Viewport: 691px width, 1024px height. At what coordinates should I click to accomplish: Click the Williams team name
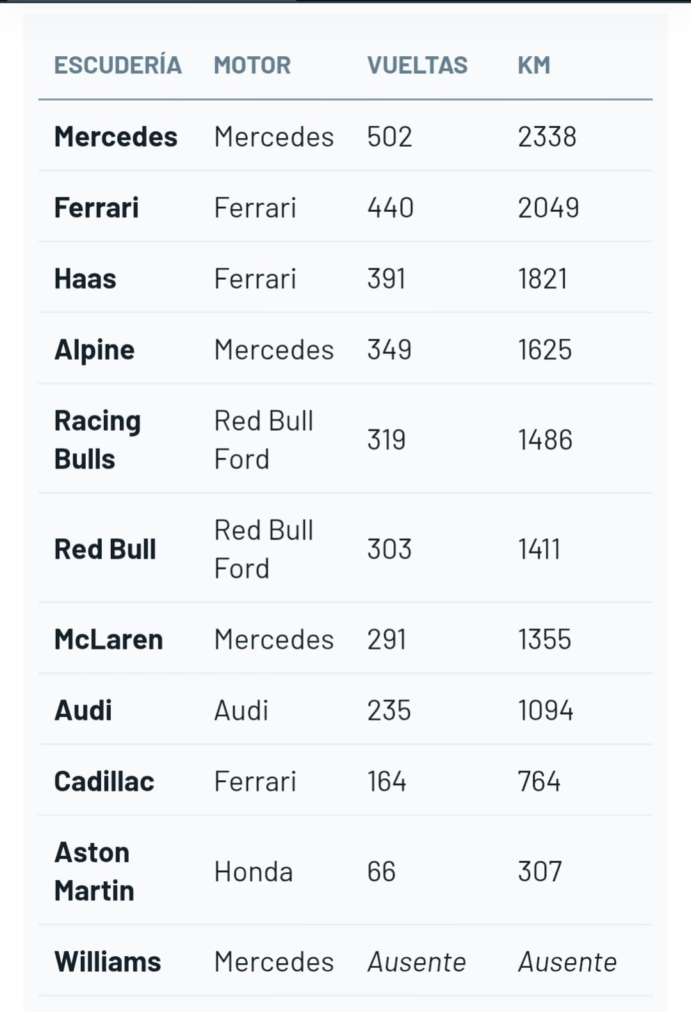pyautogui.click(x=107, y=962)
